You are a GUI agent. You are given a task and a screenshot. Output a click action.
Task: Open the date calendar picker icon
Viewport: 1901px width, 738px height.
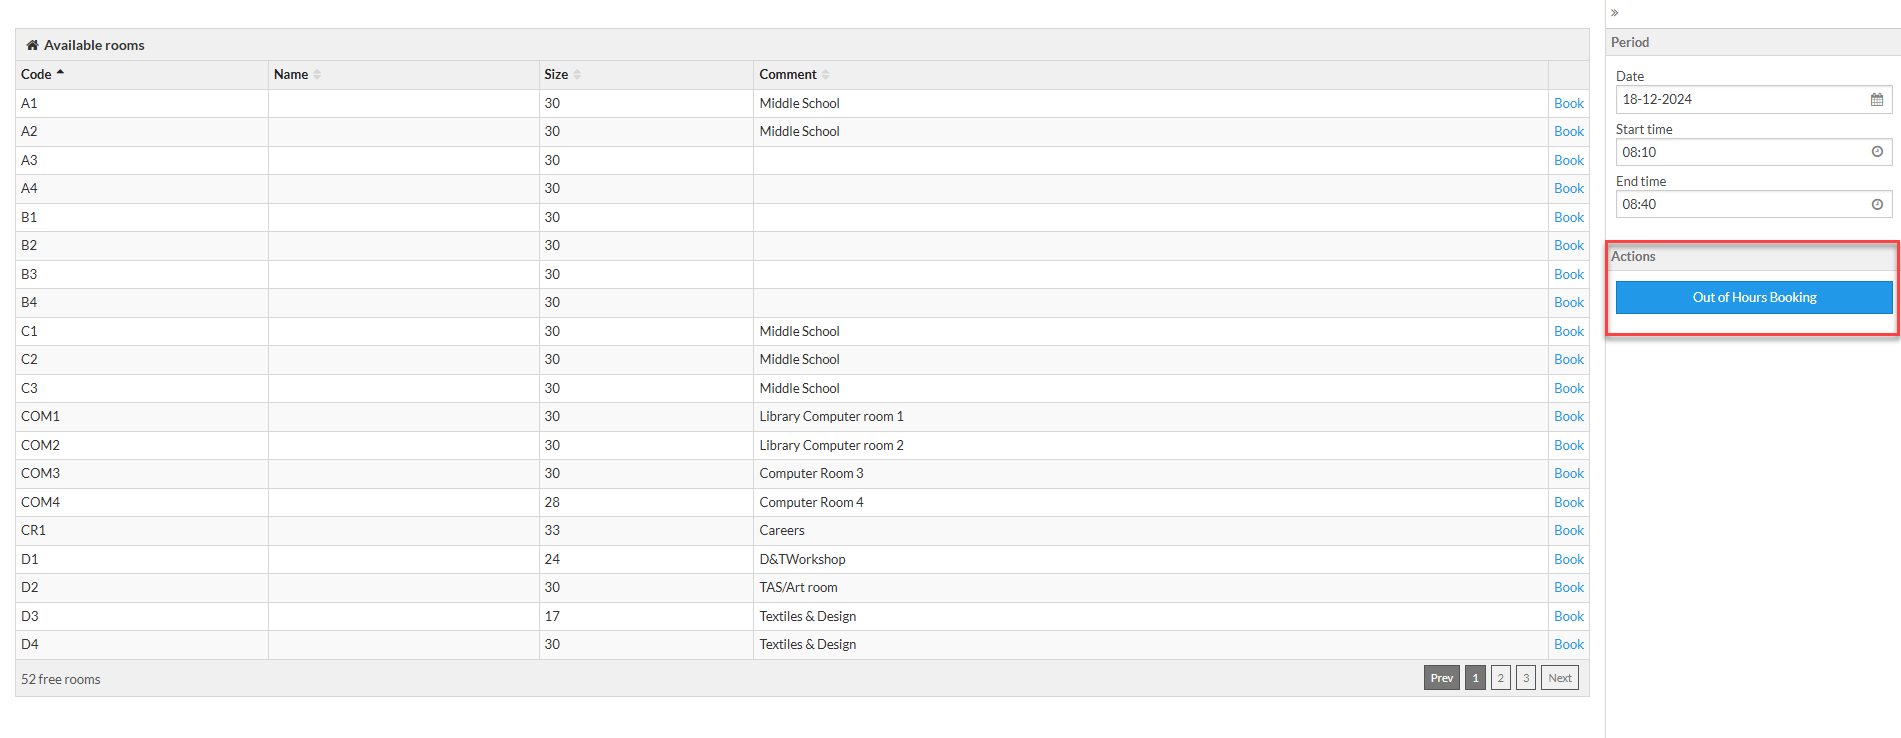1877,99
